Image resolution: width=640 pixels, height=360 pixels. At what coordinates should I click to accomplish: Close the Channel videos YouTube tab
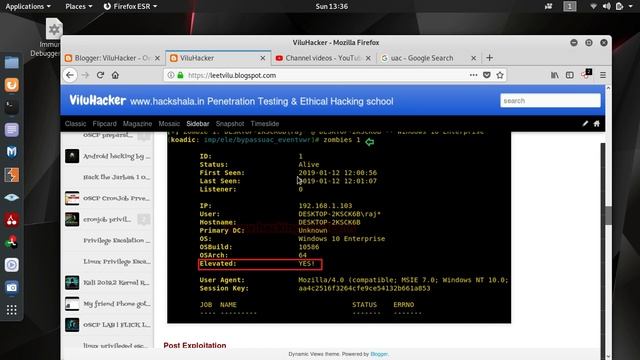368,58
